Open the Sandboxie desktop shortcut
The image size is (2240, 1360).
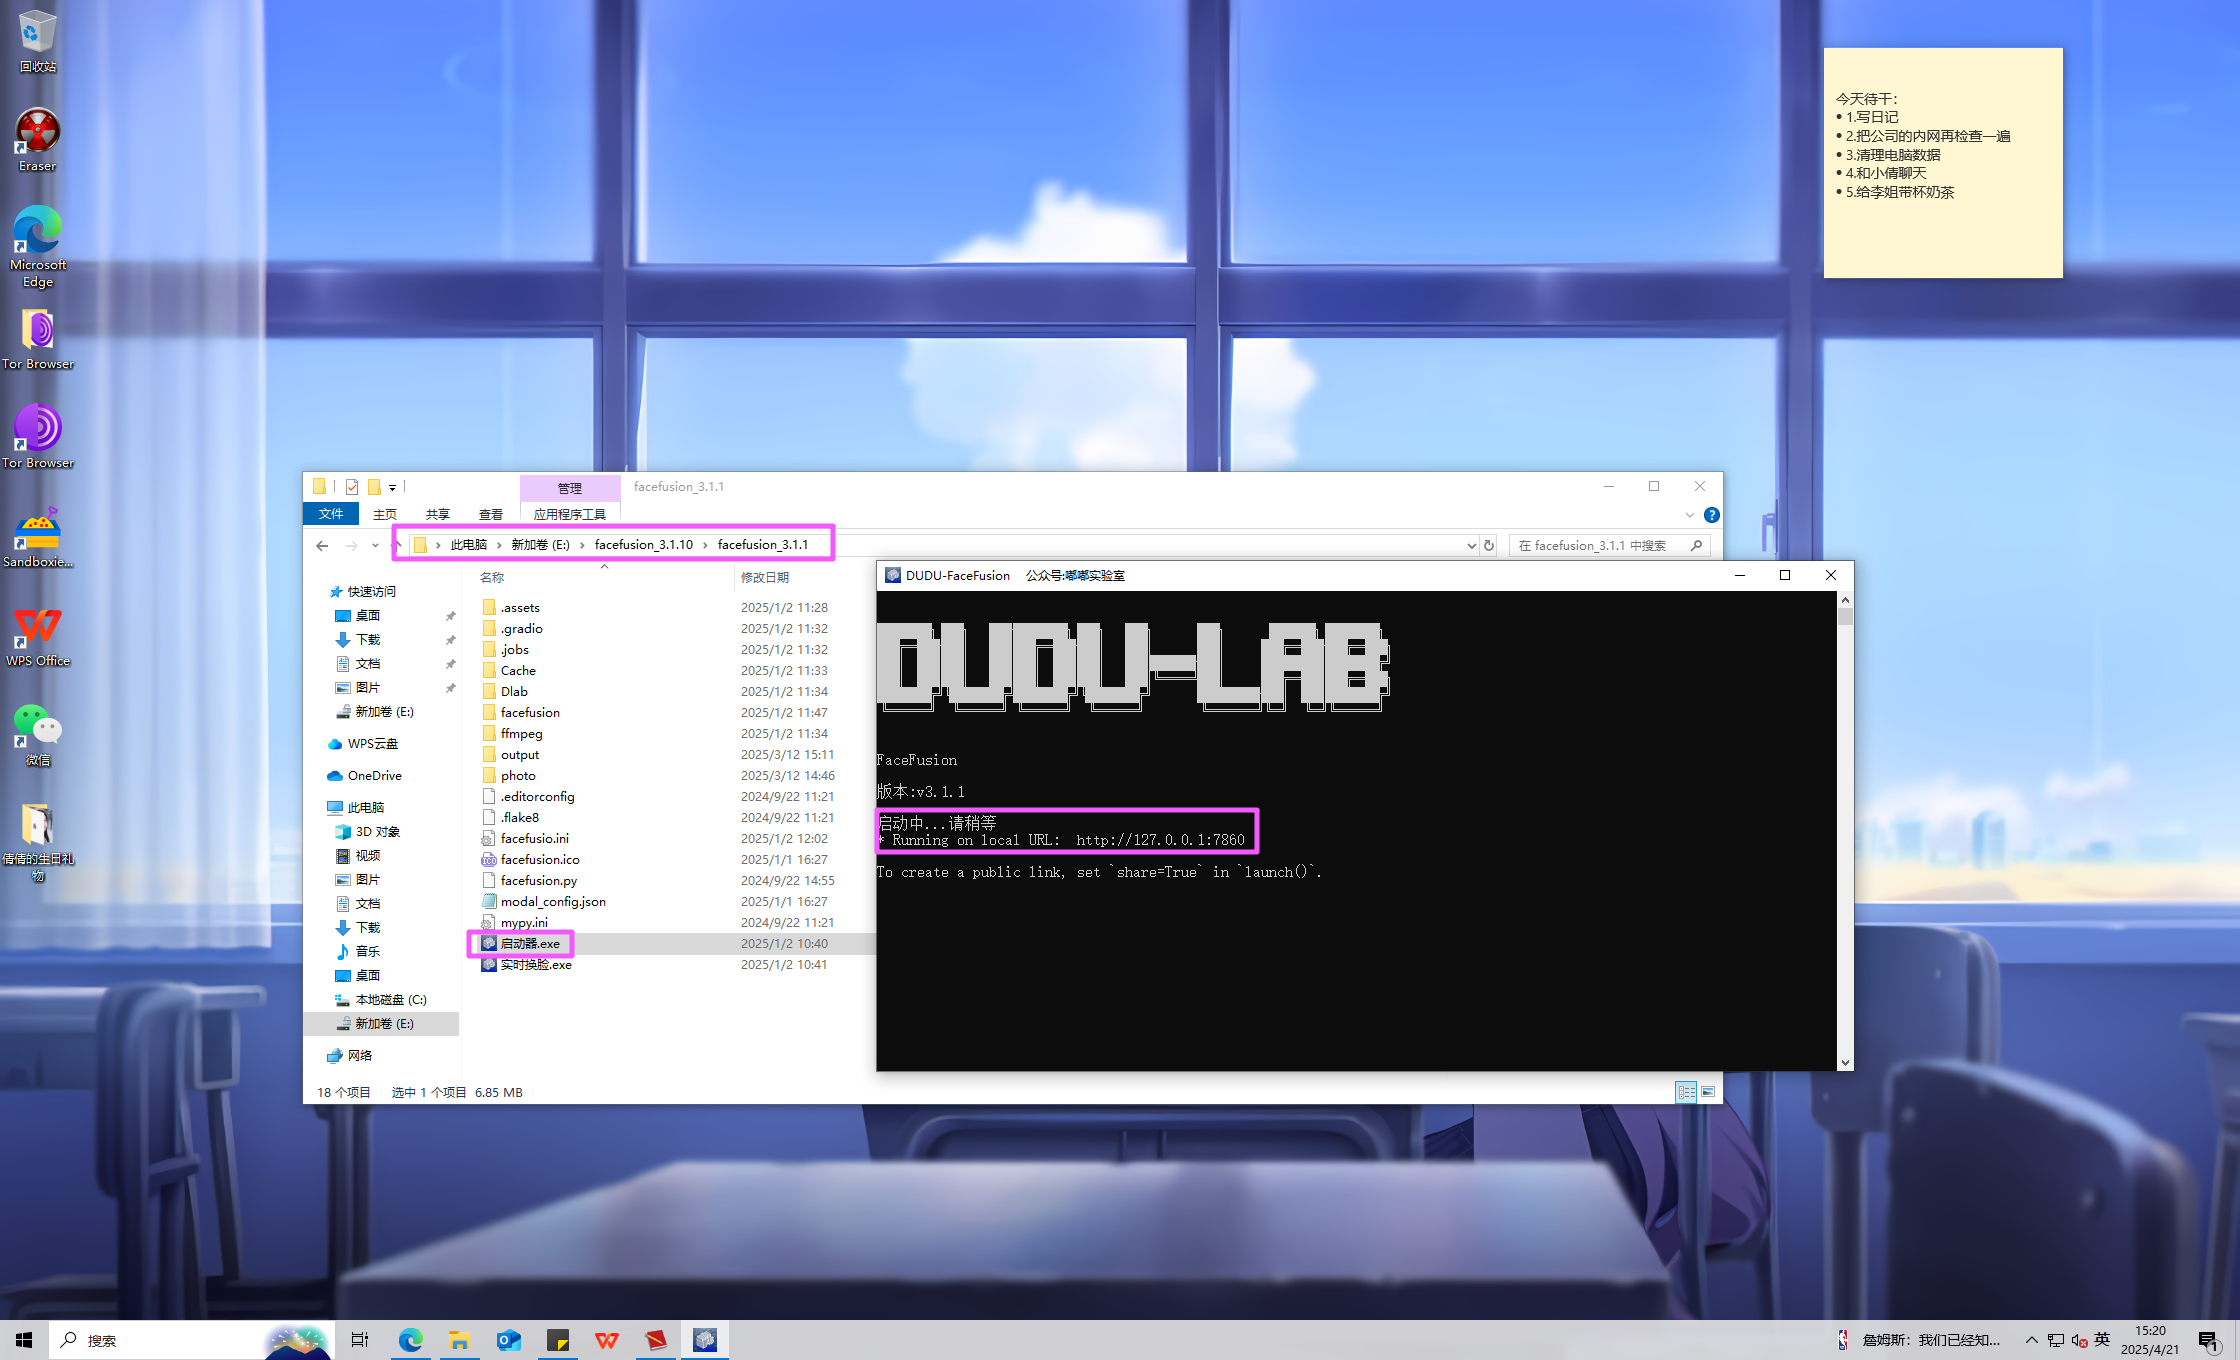(x=37, y=537)
